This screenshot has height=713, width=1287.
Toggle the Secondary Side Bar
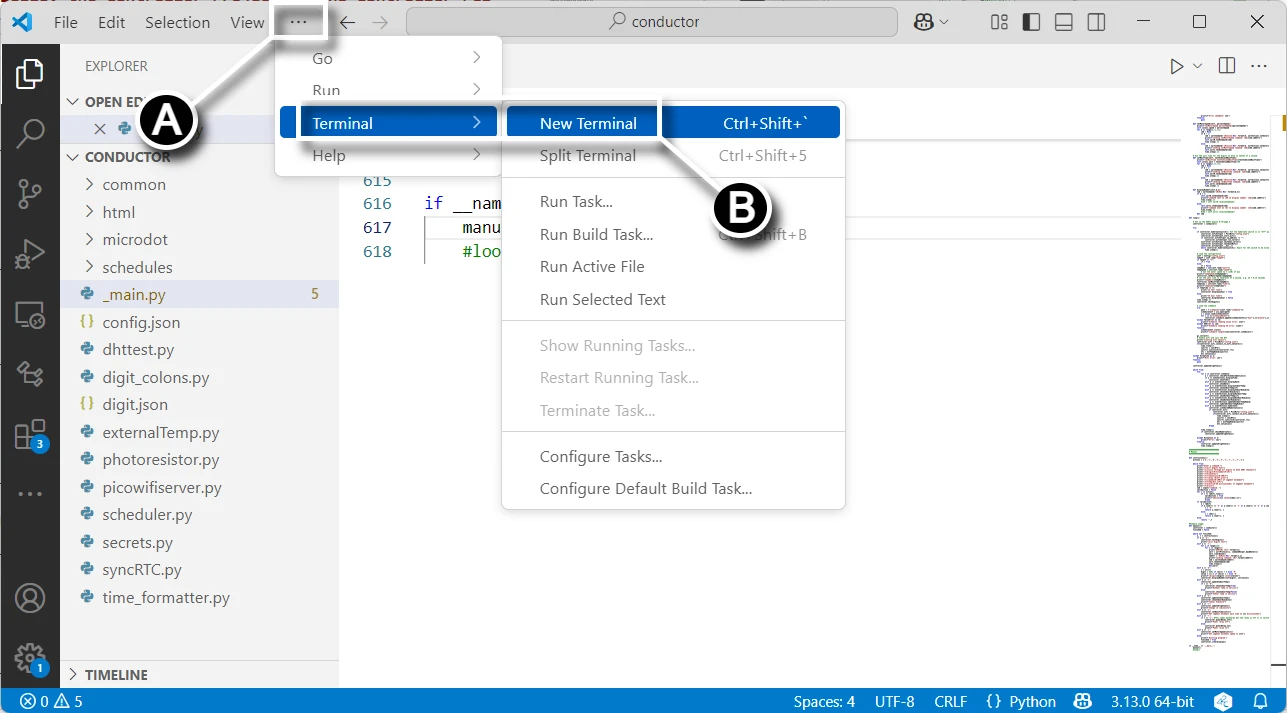tap(1096, 22)
